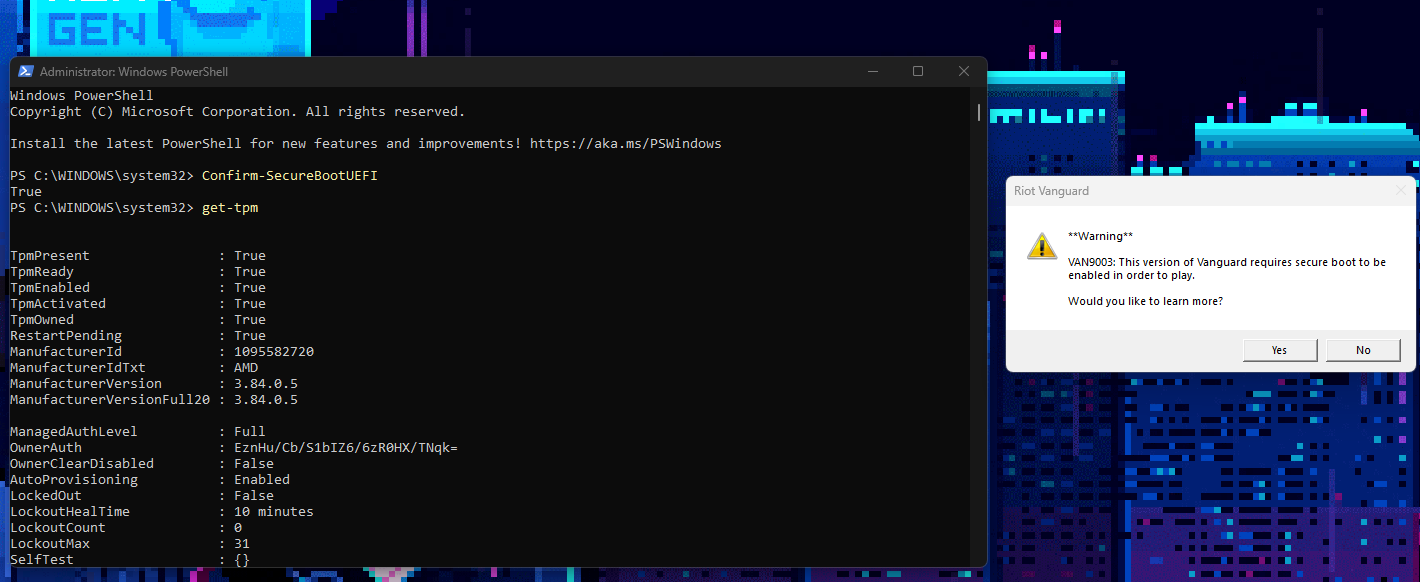
Task: Click the ManagedAuthLevel Full row
Action: coord(138,432)
